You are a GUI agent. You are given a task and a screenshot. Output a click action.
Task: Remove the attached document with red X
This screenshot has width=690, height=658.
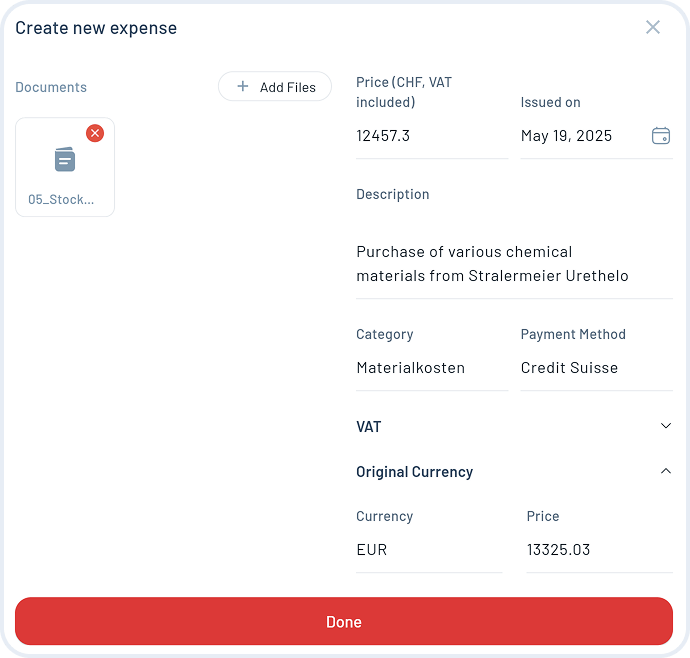95,133
